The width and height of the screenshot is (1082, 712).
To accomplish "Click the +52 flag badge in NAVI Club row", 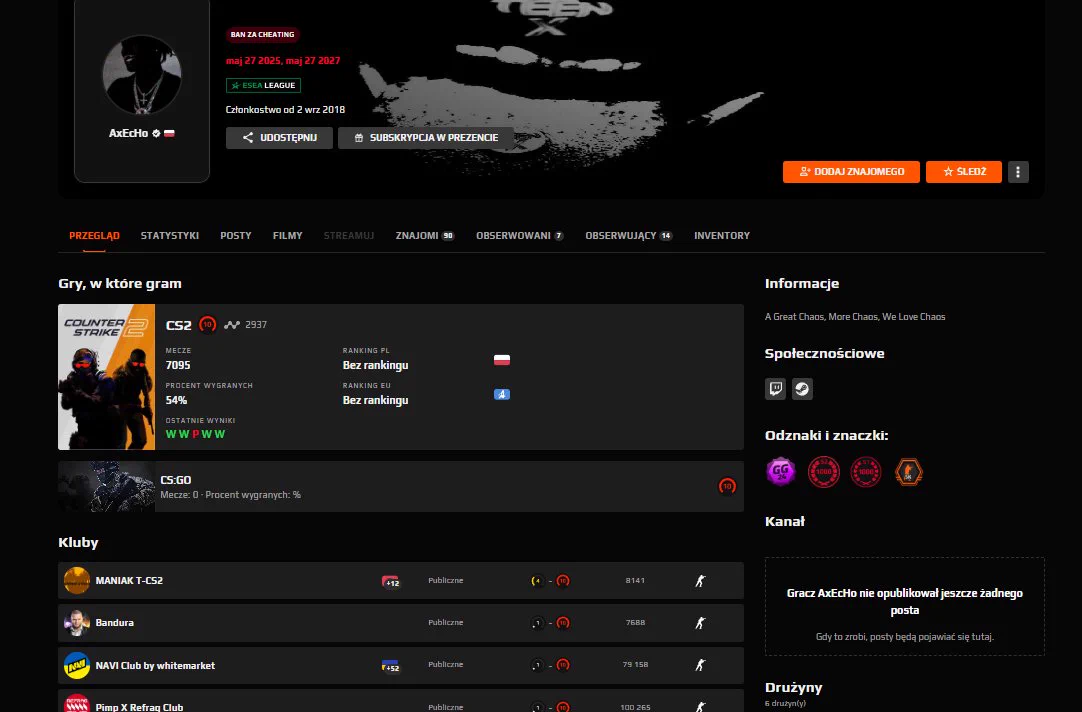I will click(391, 666).
